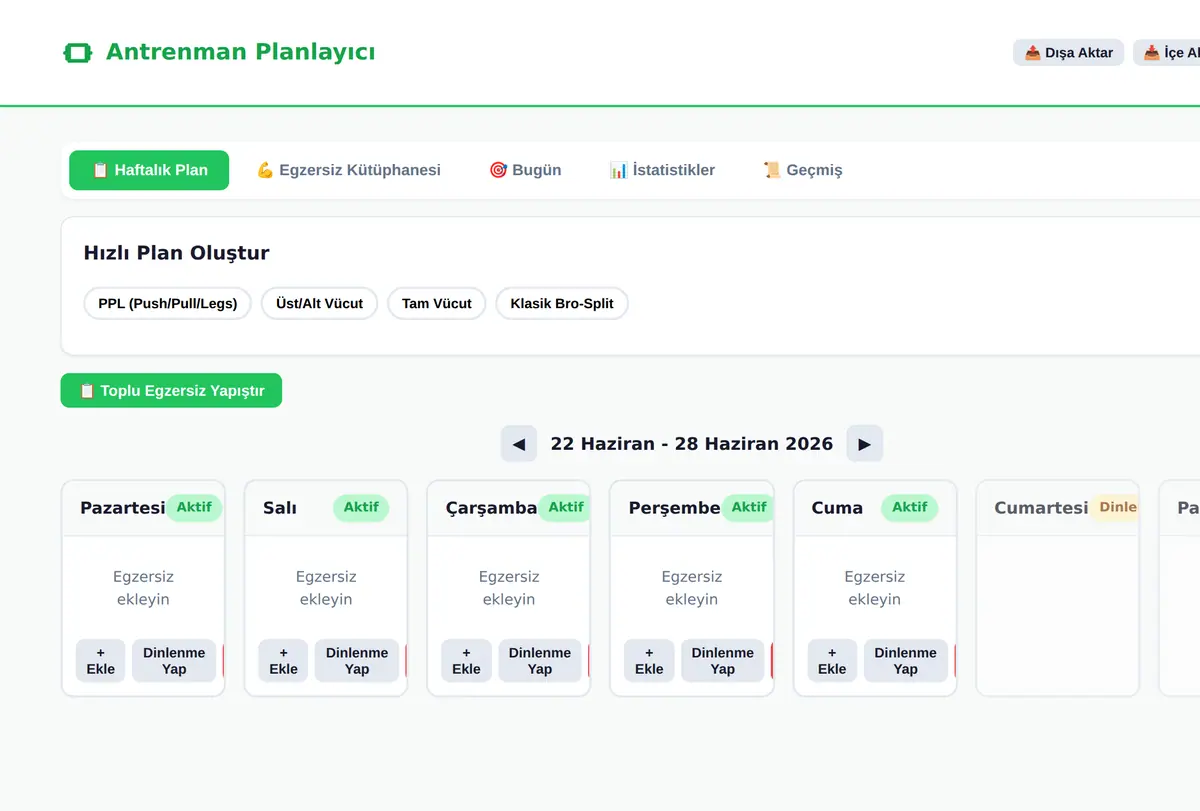Screen dimensions: 1200x811
Task: Toggle Cumartesi Dinlenme status badge
Action: (1115, 507)
